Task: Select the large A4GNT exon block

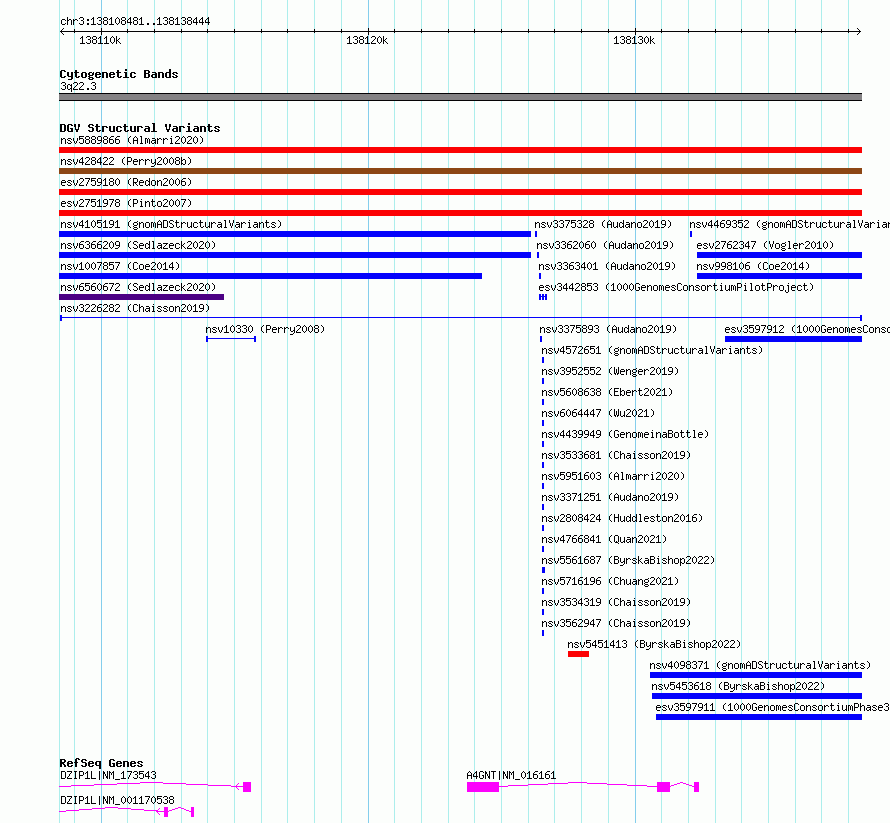Action: tap(483, 787)
